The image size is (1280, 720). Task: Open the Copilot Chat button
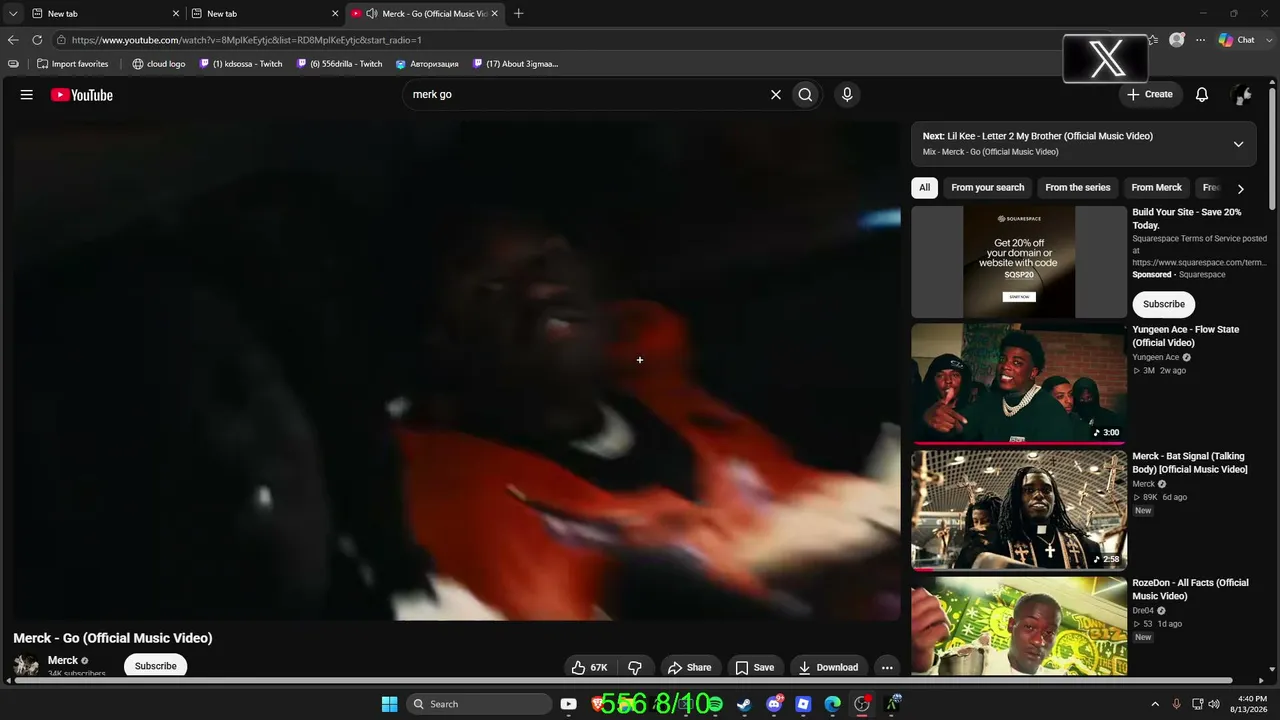pyautogui.click(x=1237, y=40)
